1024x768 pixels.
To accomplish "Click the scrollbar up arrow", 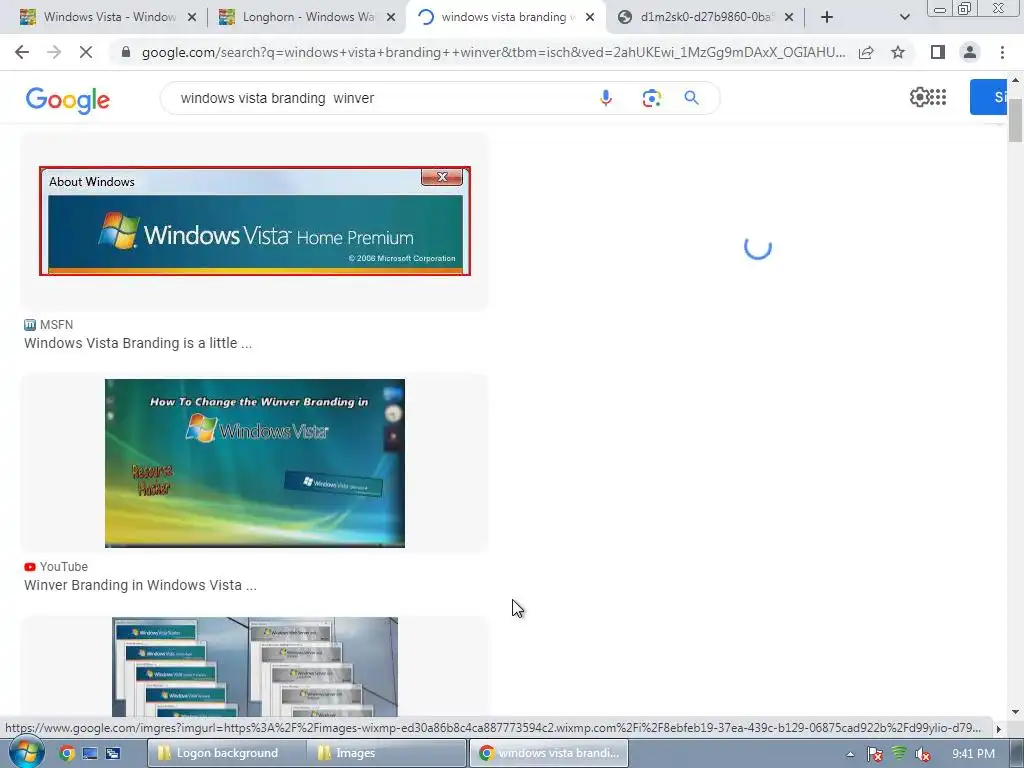I will click(x=1015, y=80).
